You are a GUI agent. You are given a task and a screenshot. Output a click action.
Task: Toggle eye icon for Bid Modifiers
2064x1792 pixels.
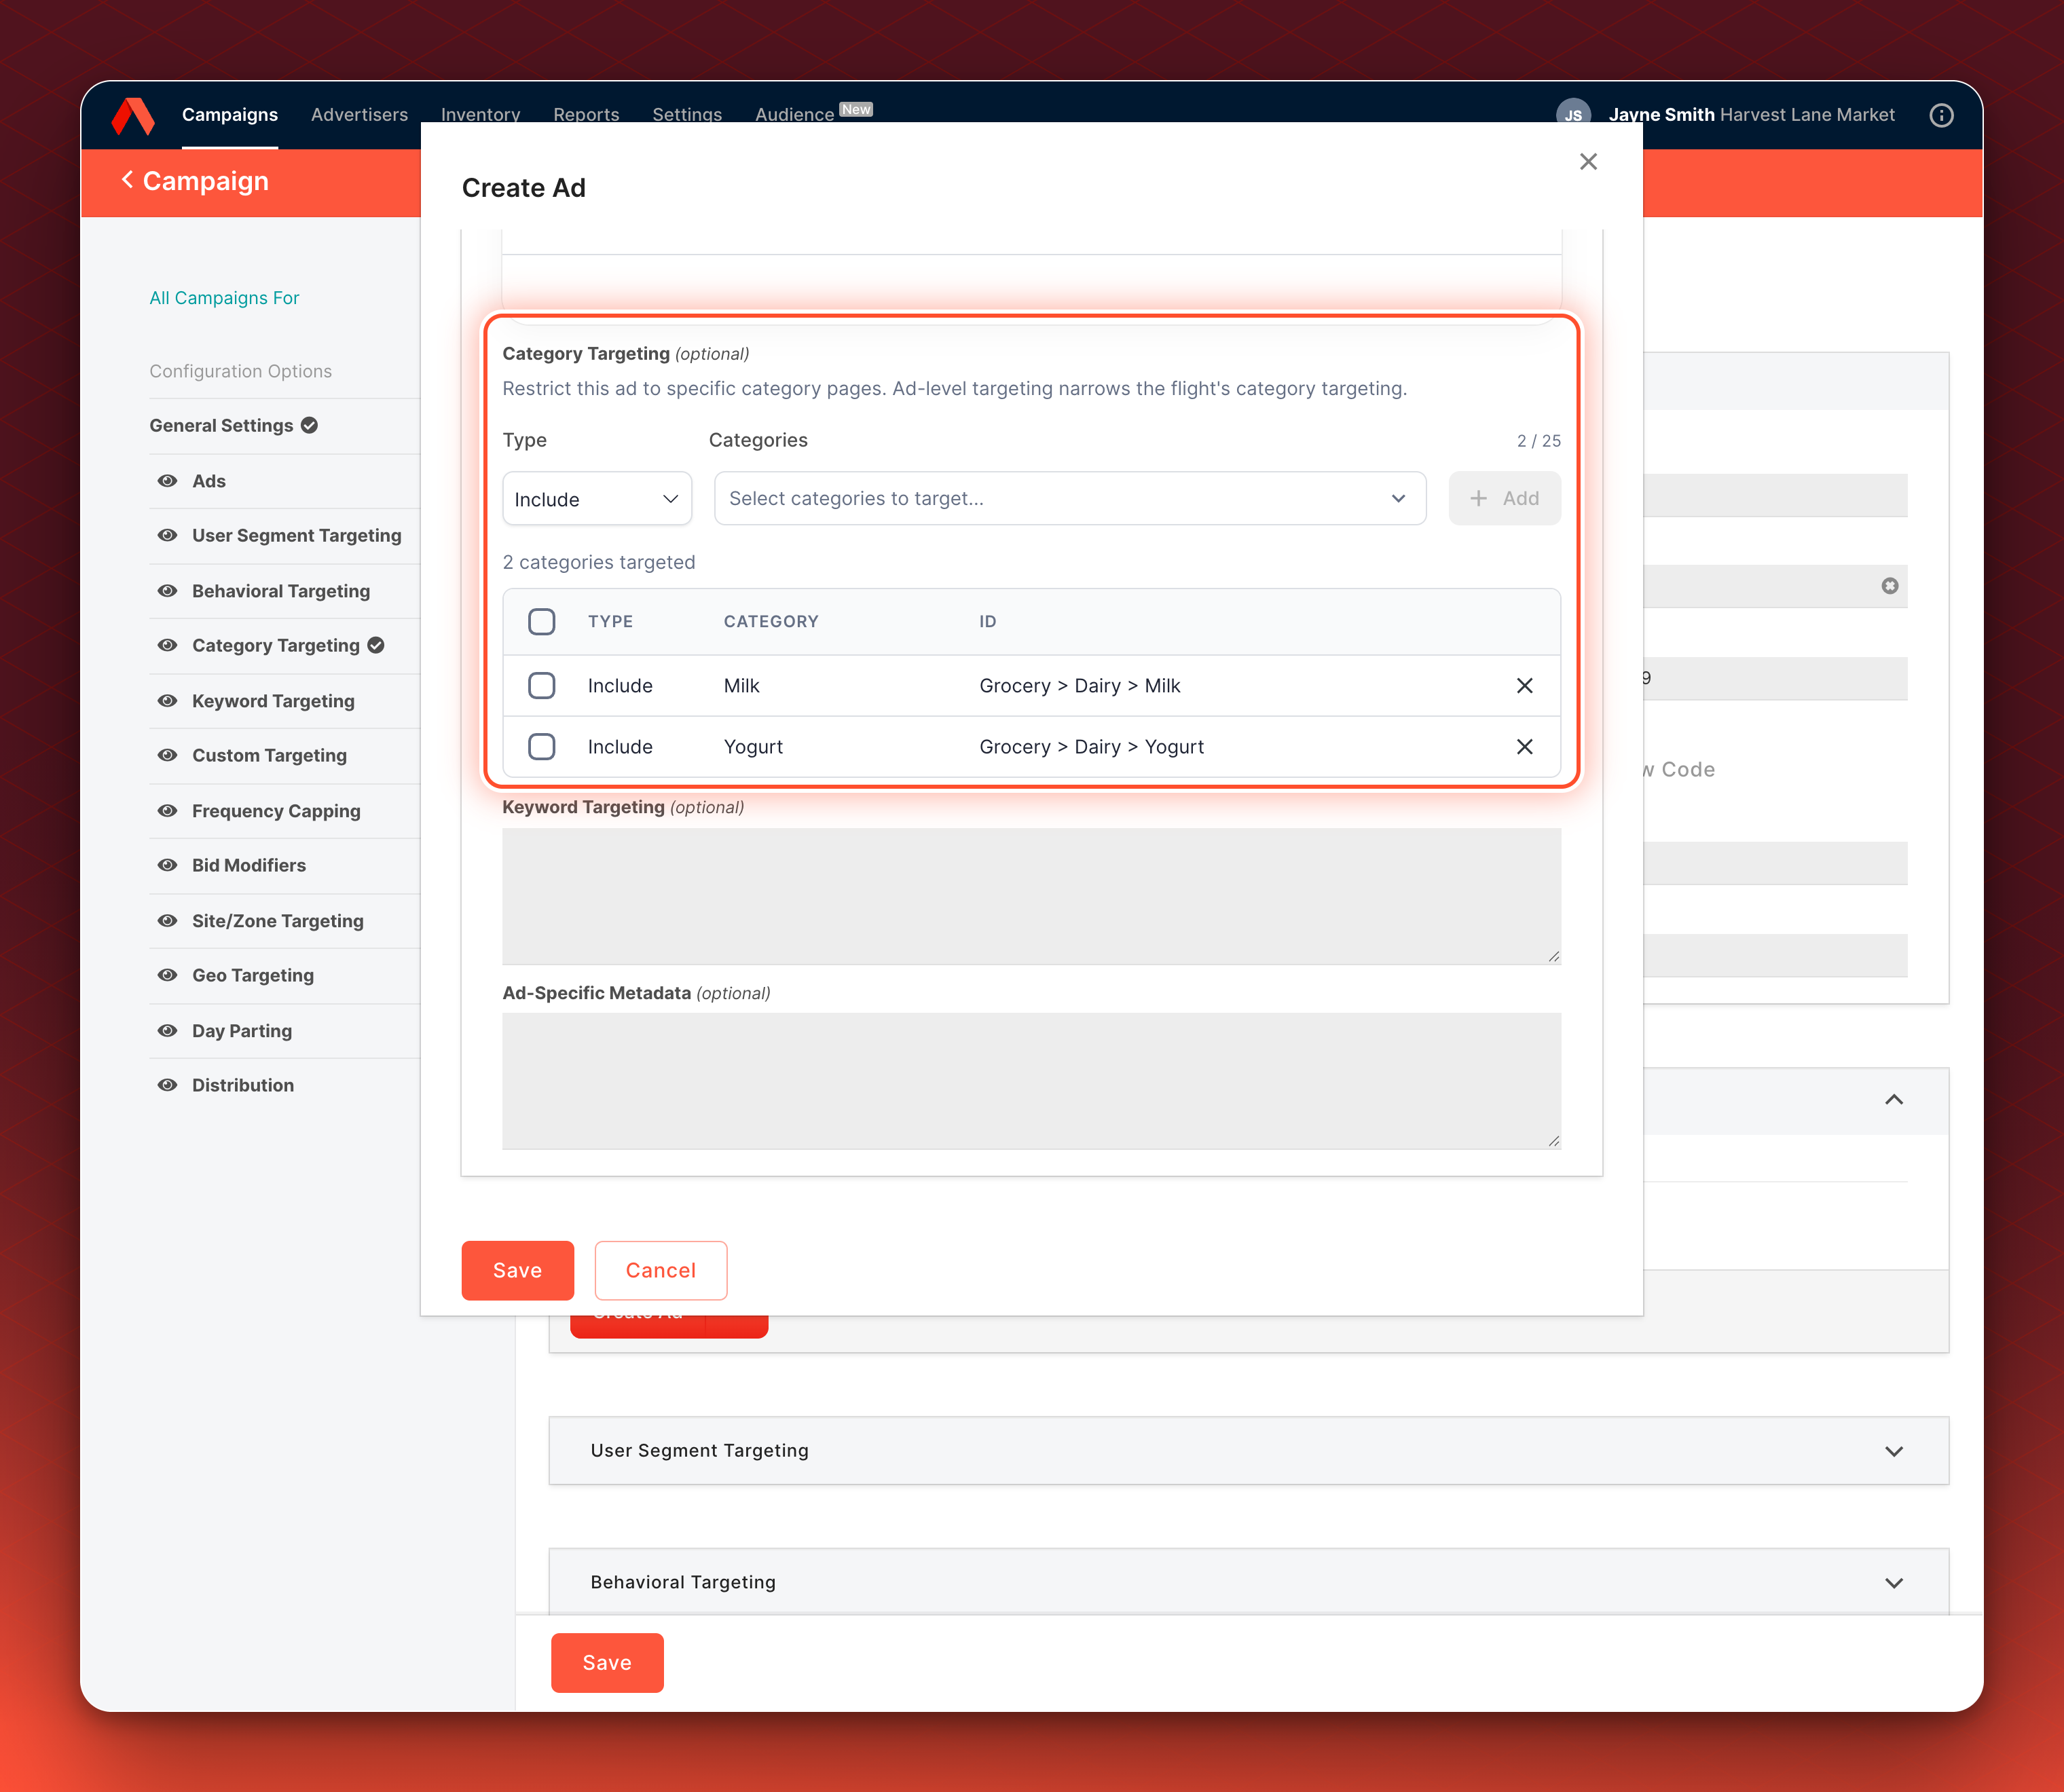(168, 865)
